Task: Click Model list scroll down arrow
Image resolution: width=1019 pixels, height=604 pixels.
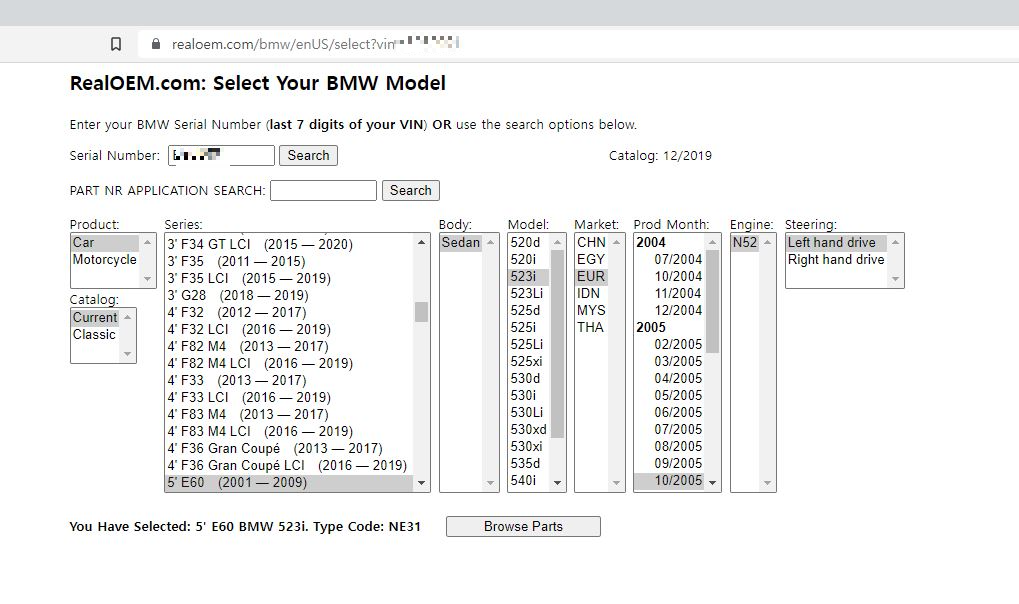Action: 557,483
